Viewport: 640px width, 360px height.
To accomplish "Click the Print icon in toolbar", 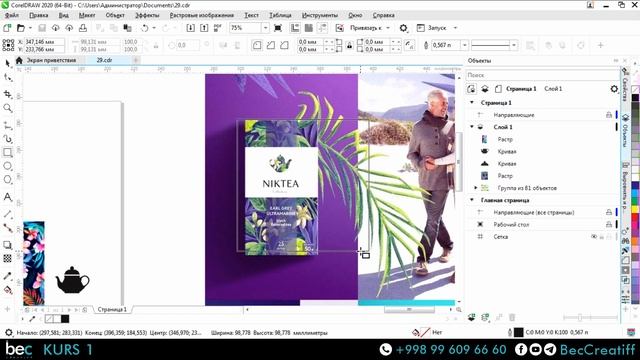I will 82,28.
